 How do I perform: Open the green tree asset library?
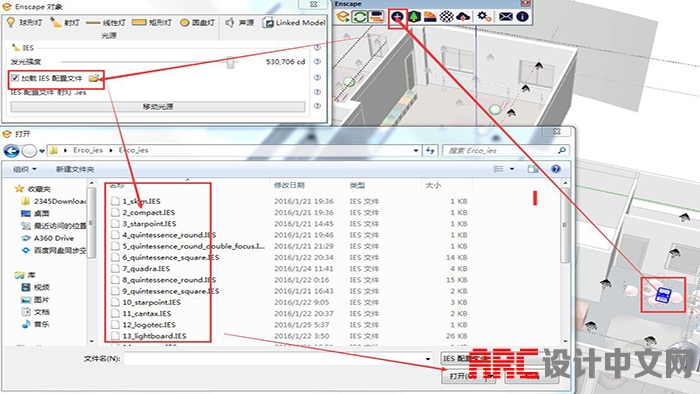414,17
